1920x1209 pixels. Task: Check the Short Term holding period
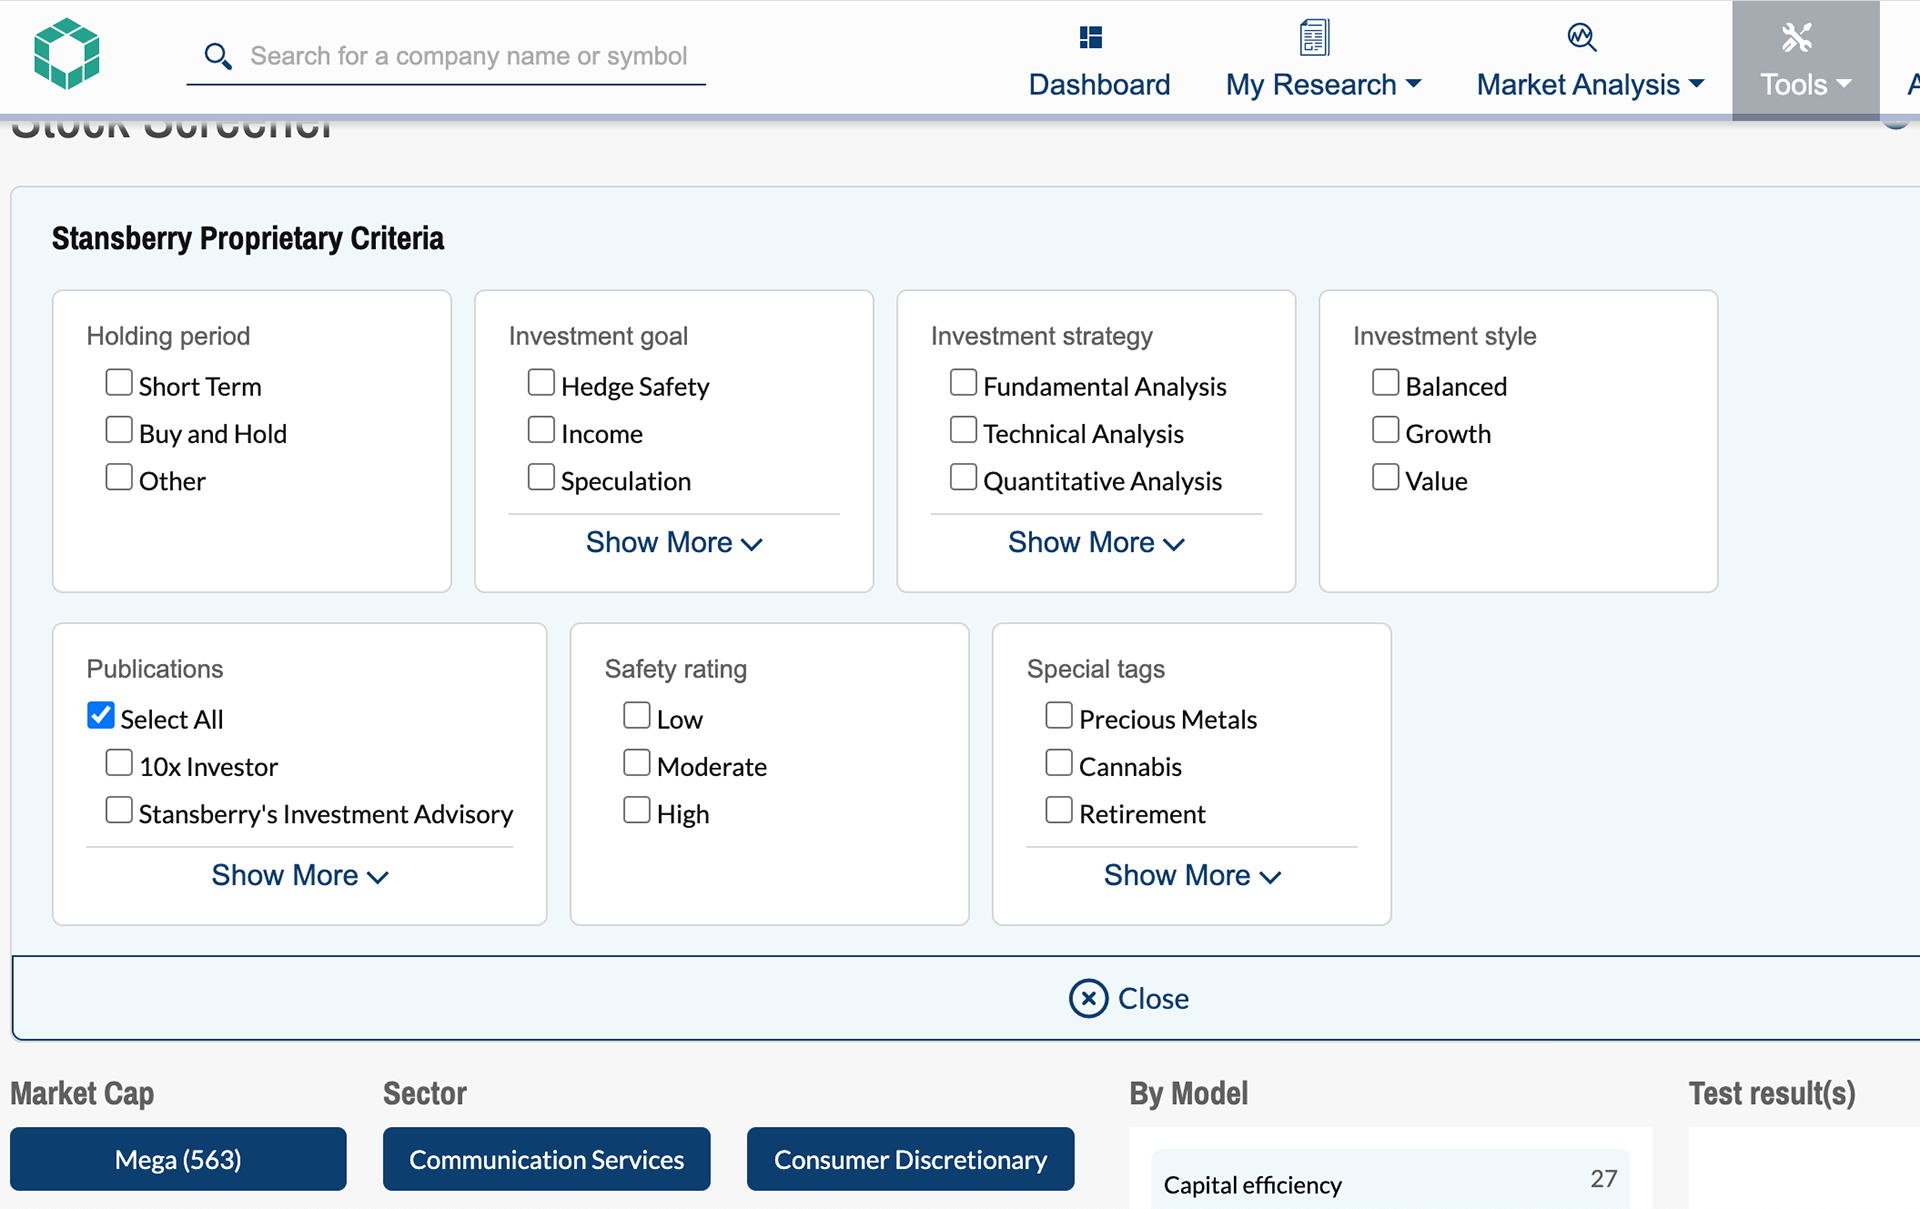[119, 382]
